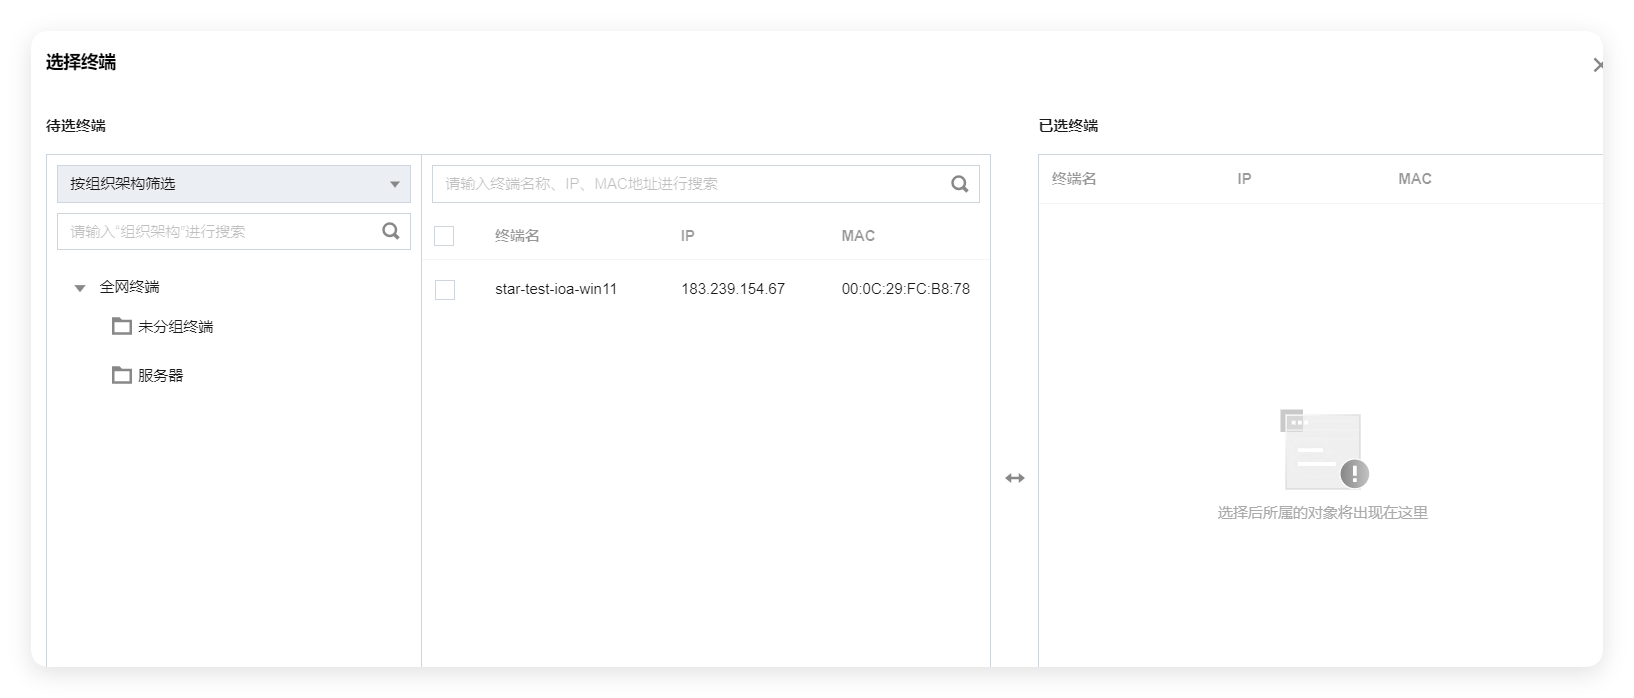Click the 终端名 header in 已选终端 panel
The height and width of the screenshot is (698, 1634).
(1074, 179)
